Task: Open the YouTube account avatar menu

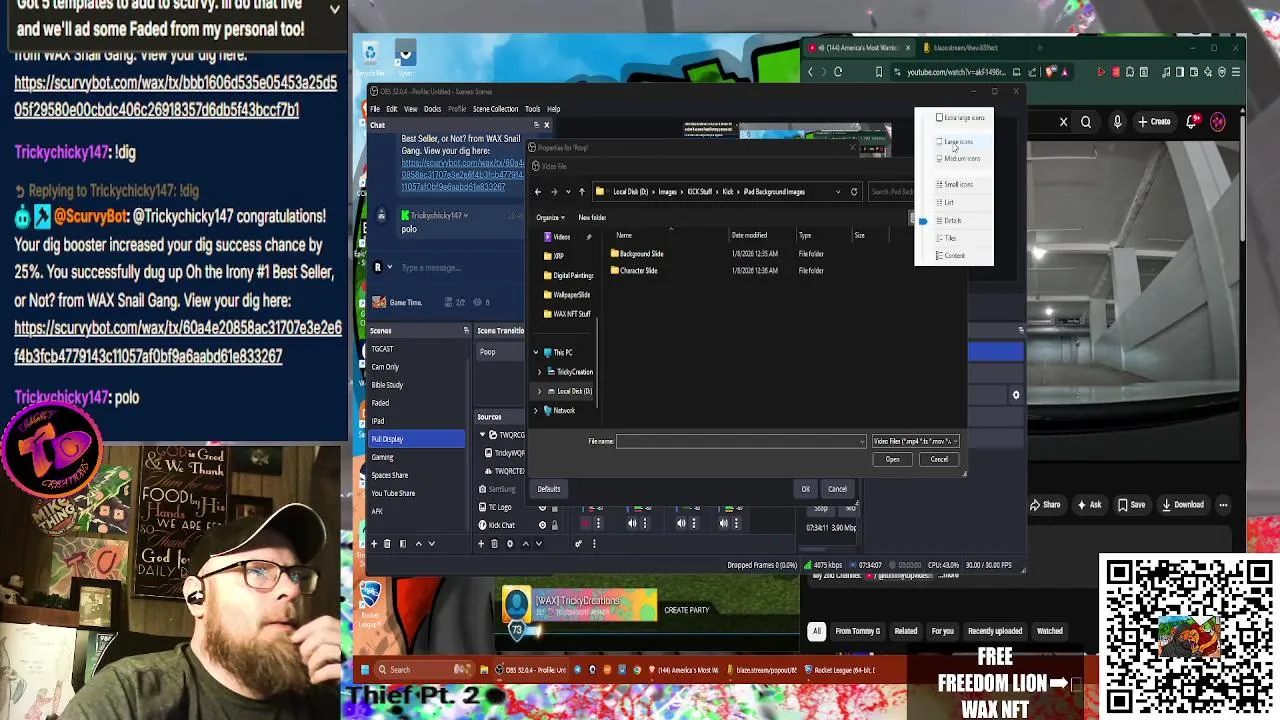Action: tap(1218, 122)
